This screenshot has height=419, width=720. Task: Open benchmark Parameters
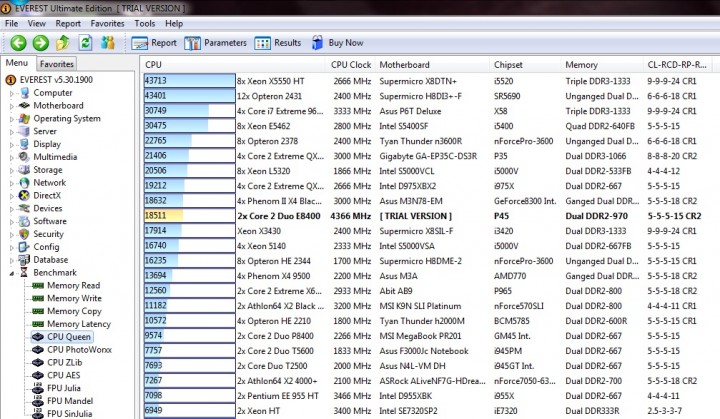click(x=215, y=43)
